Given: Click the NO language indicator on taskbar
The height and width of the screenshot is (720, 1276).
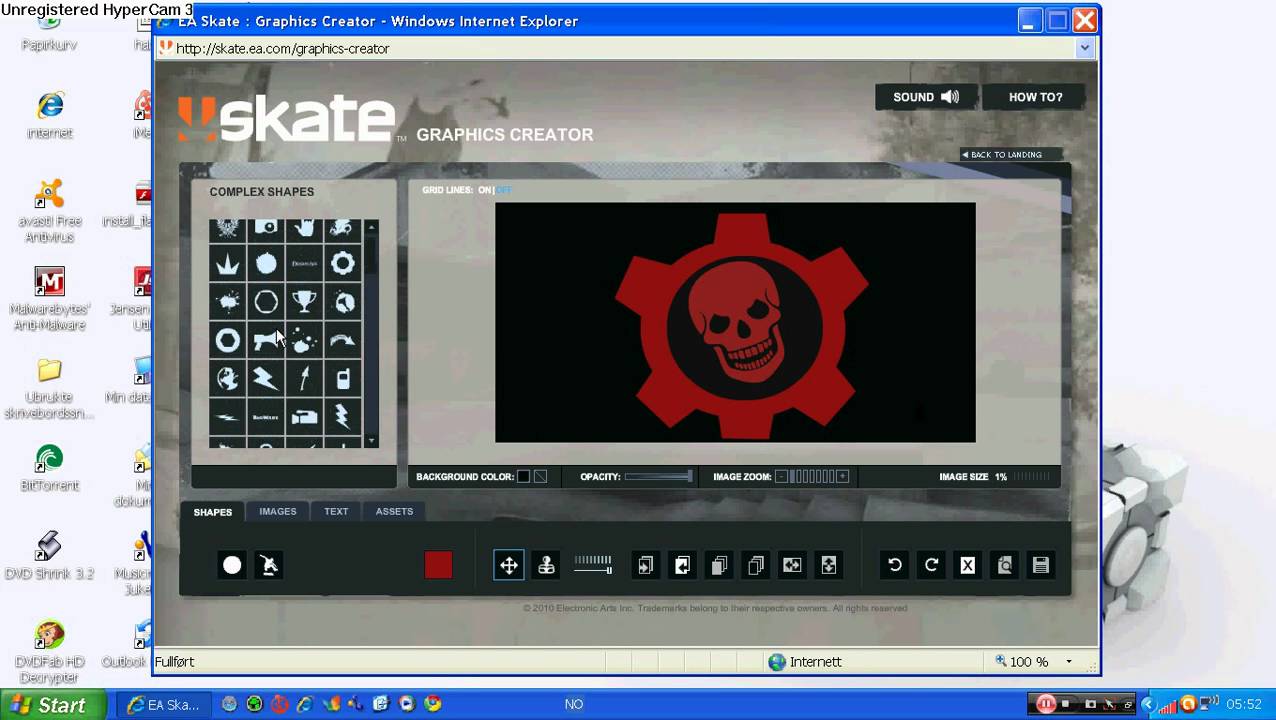Looking at the screenshot, I should pyautogui.click(x=573, y=705).
